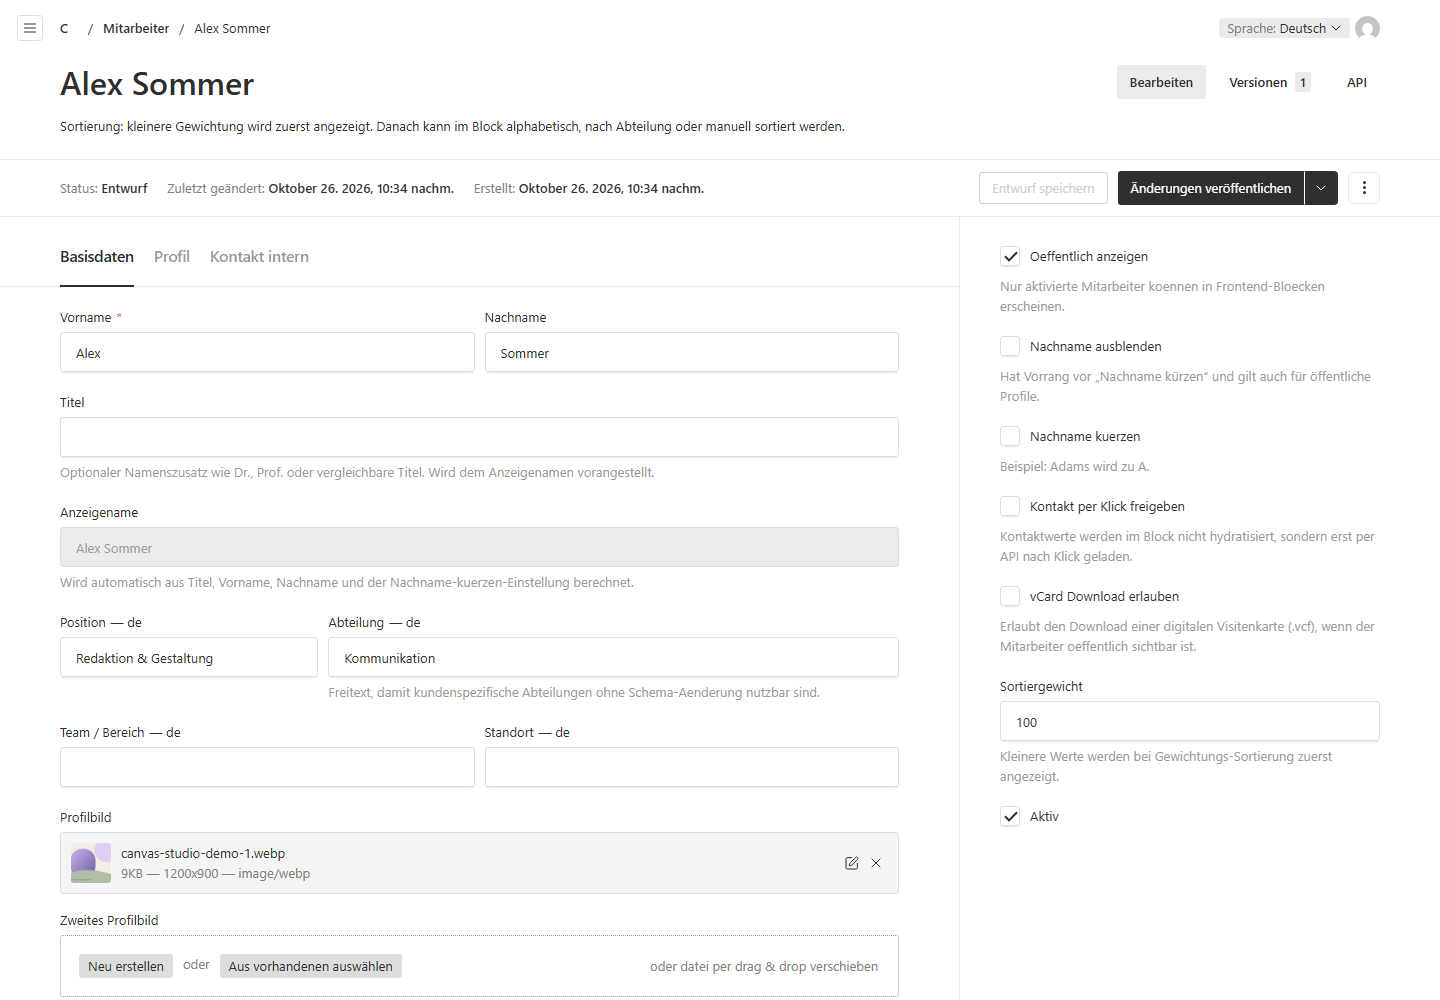Toggle the Aktiv checkbox
Image resolution: width=1440 pixels, height=1000 pixels.
(1010, 816)
